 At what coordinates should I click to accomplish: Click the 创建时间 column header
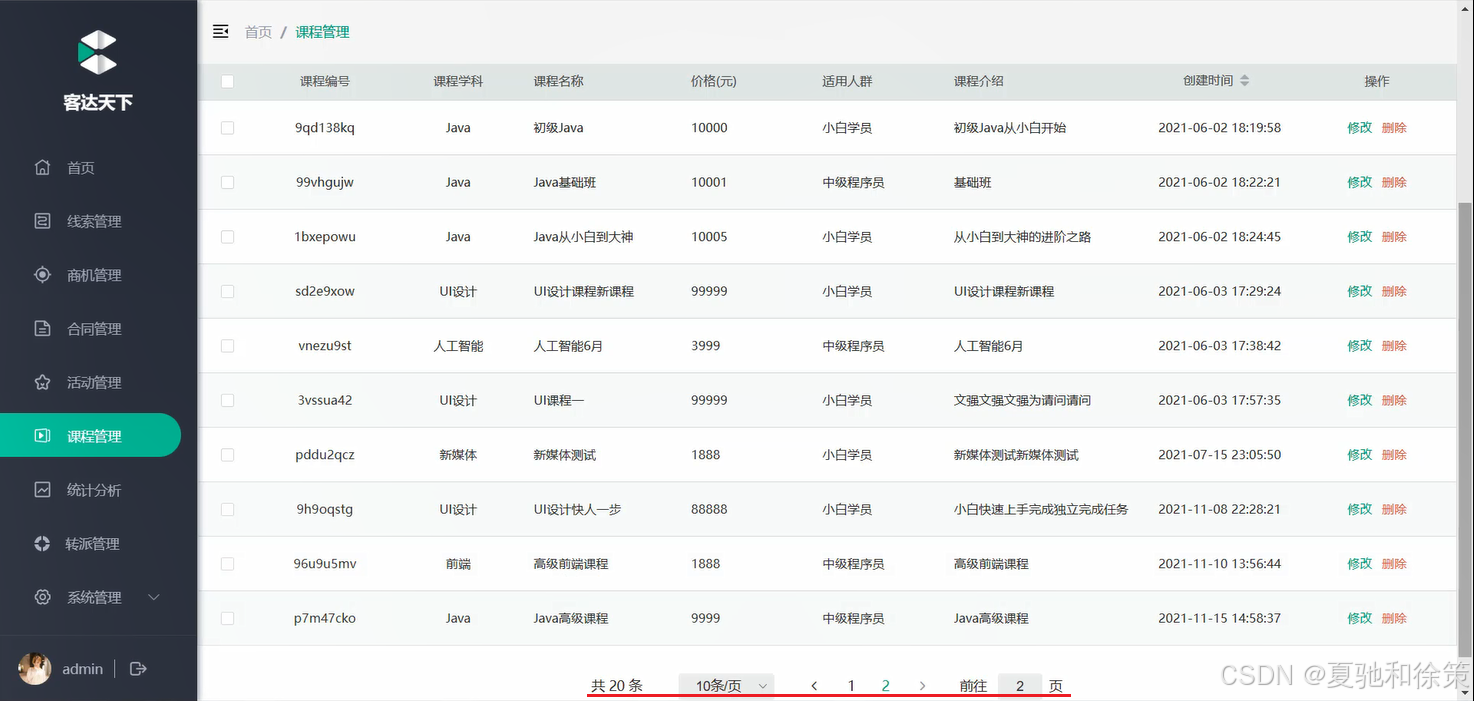click(x=1208, y=81)
